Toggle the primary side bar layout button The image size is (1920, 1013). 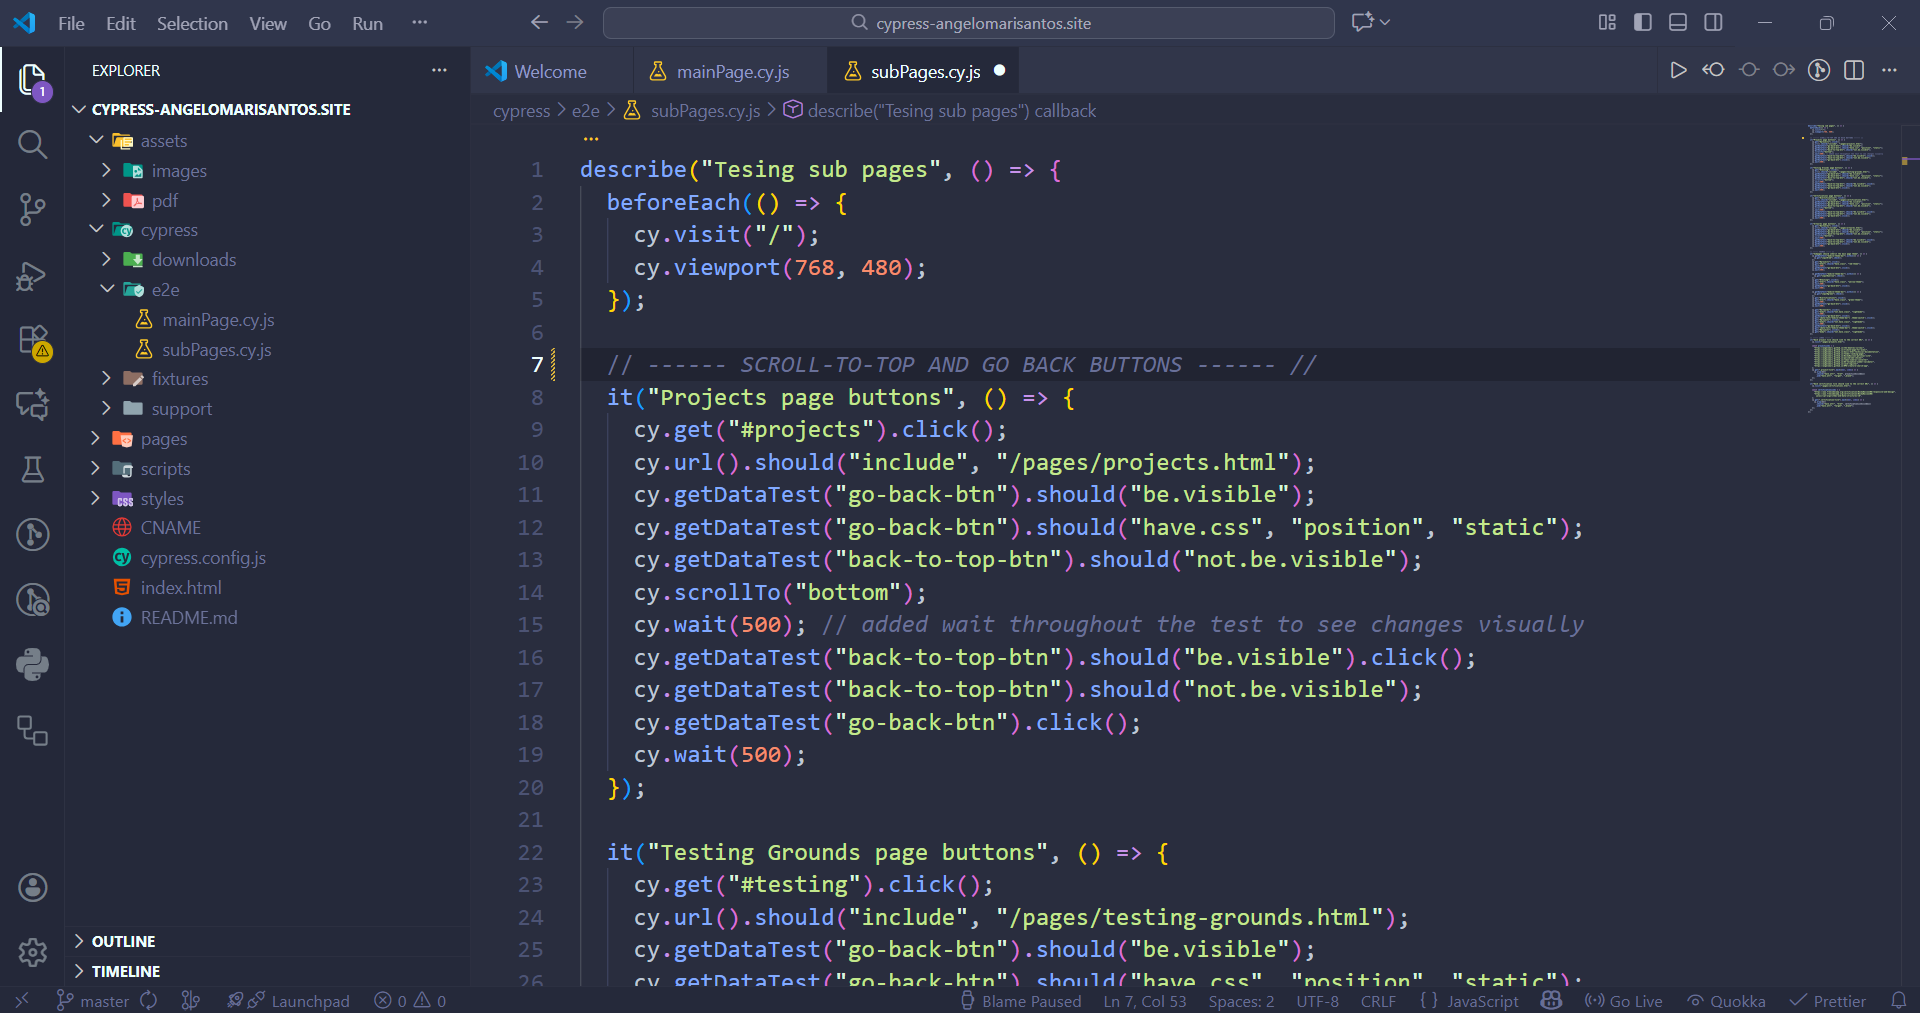1643,23
